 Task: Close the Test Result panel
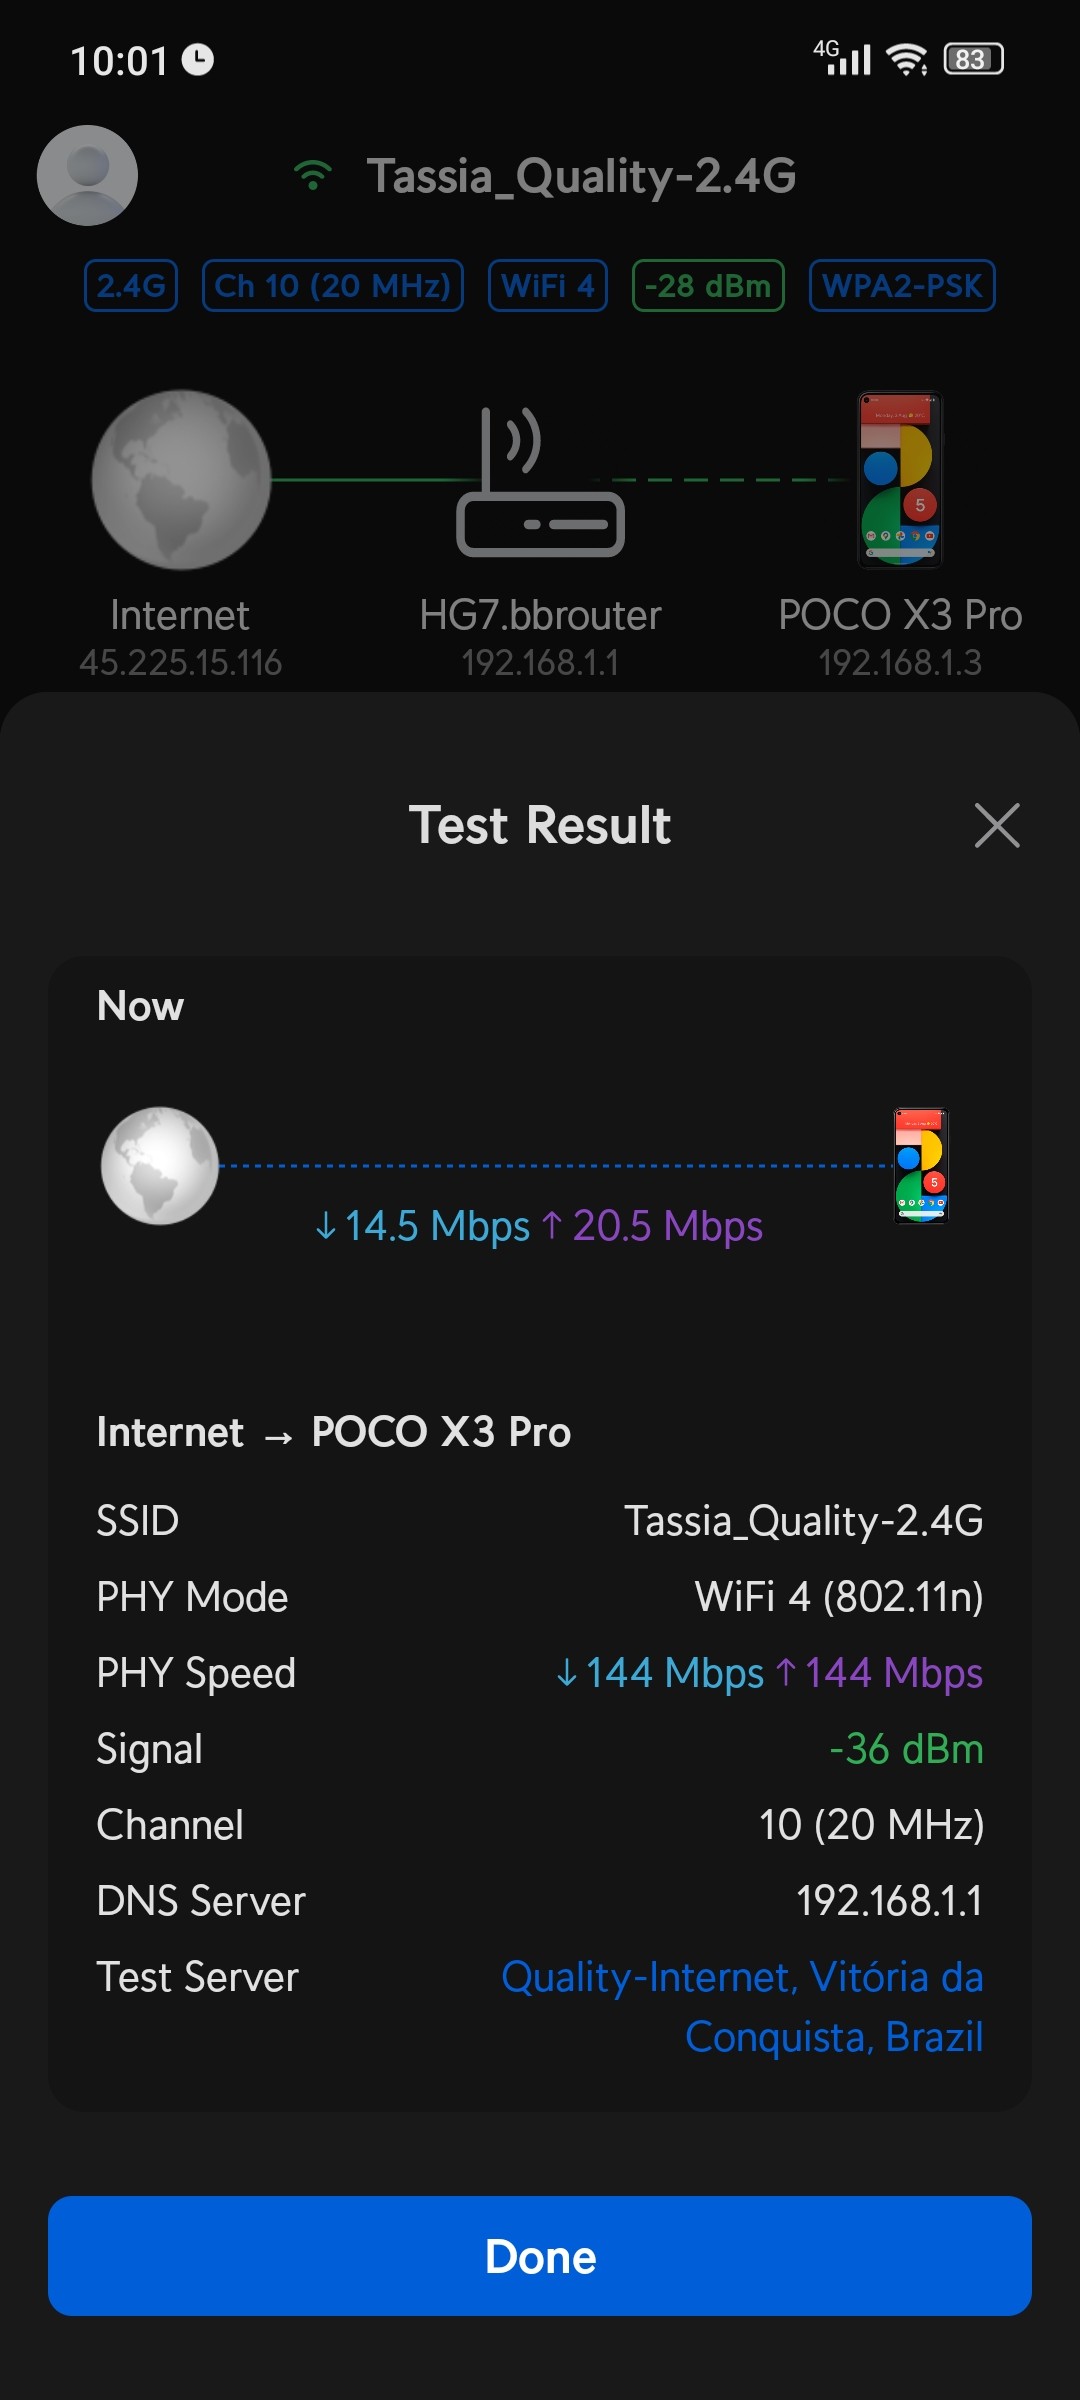[997, 826]
